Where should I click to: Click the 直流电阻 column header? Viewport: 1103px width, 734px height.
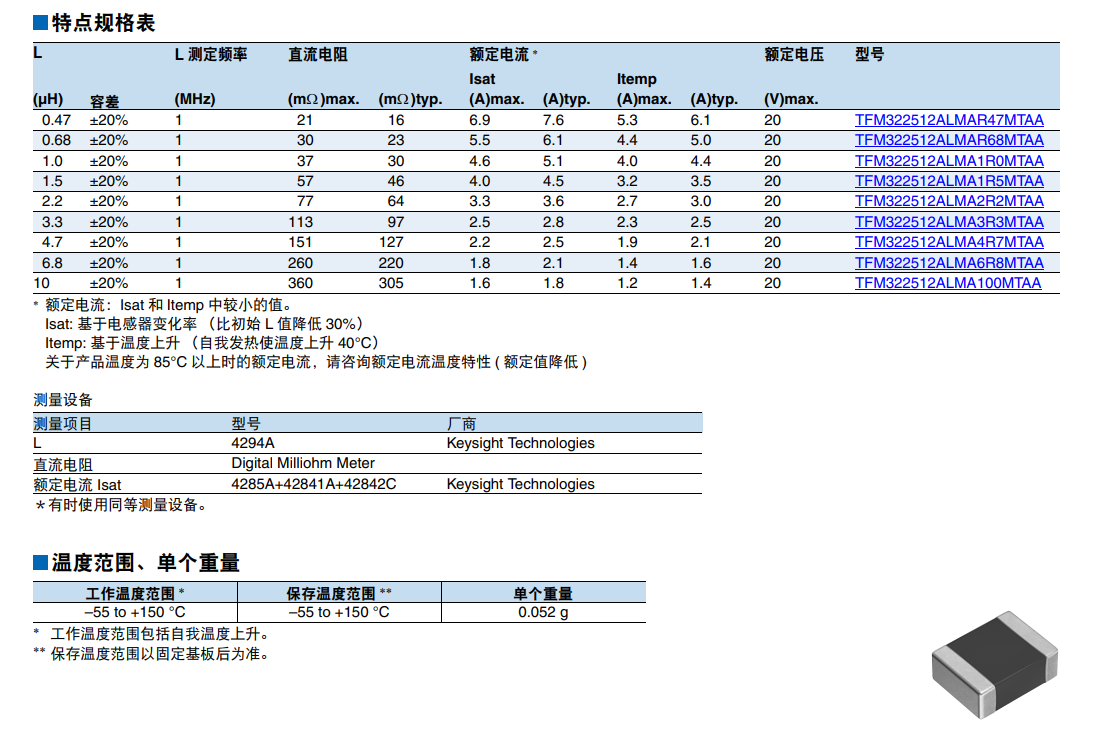(x=317, y=55)
